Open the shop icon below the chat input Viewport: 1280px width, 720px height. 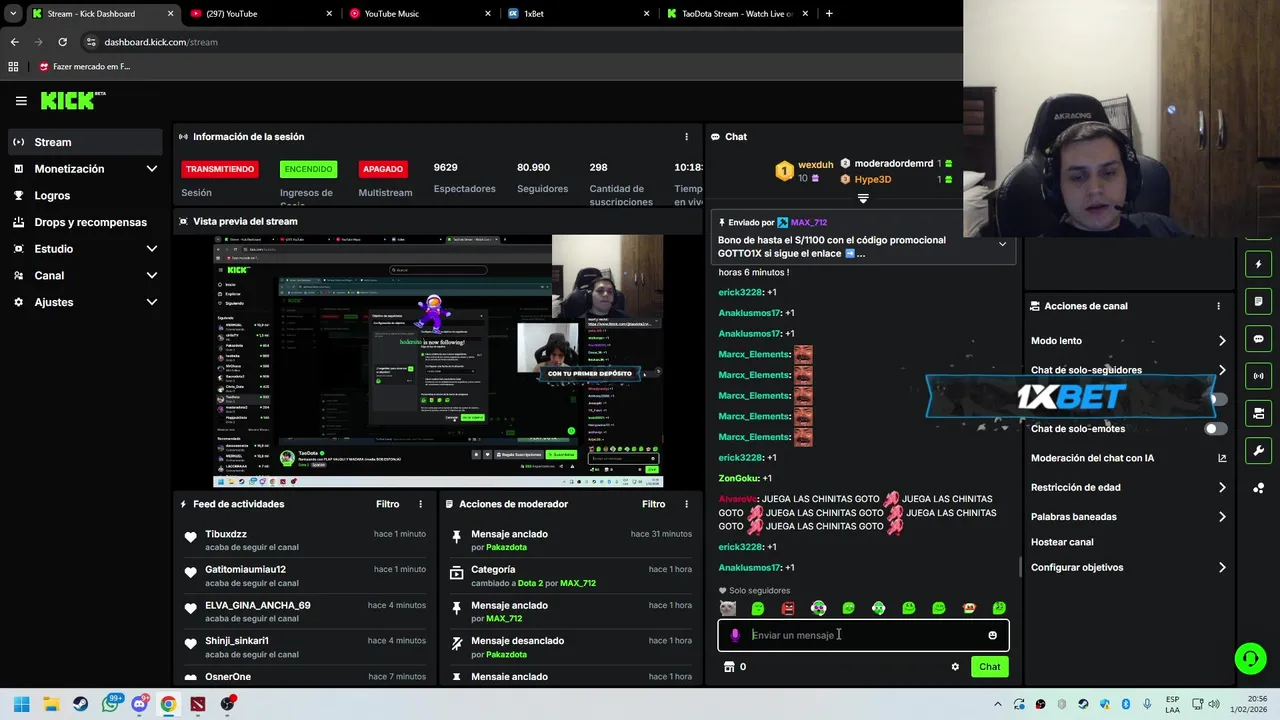point(729,667)
